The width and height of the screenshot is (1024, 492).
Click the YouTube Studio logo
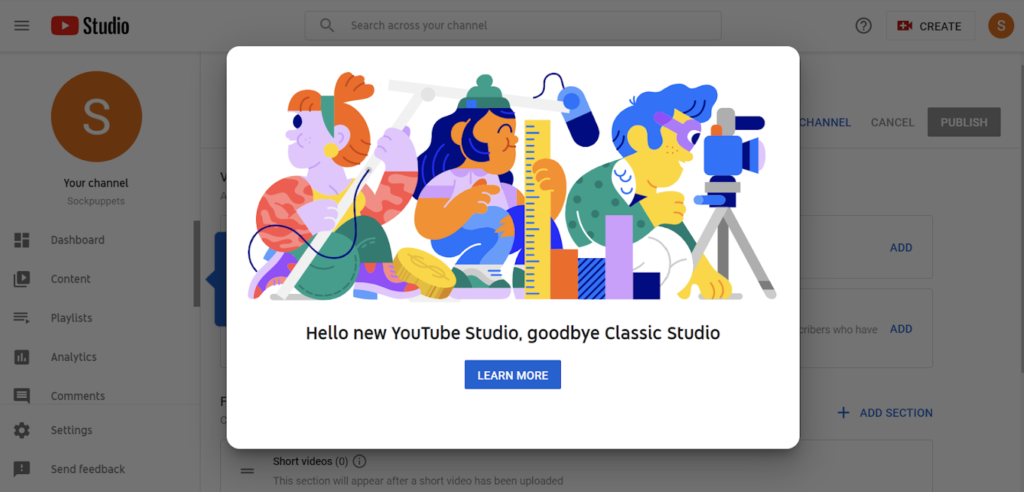(90, 26)
